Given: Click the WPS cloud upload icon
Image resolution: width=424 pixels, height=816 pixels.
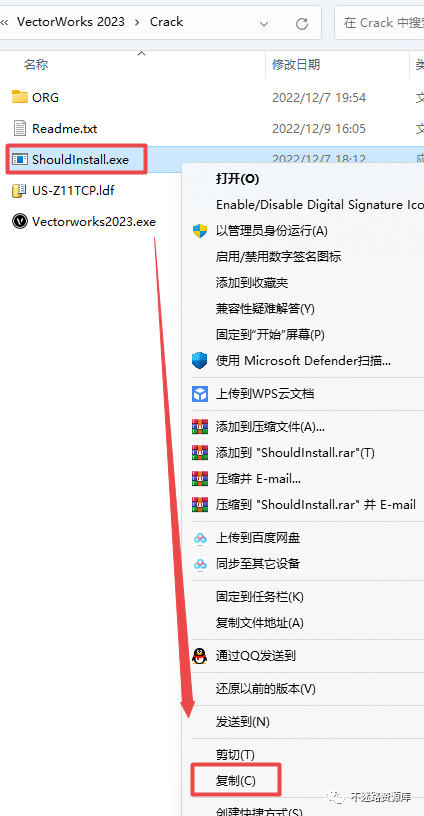Looking at the screenshot, I should pos(200,394).
